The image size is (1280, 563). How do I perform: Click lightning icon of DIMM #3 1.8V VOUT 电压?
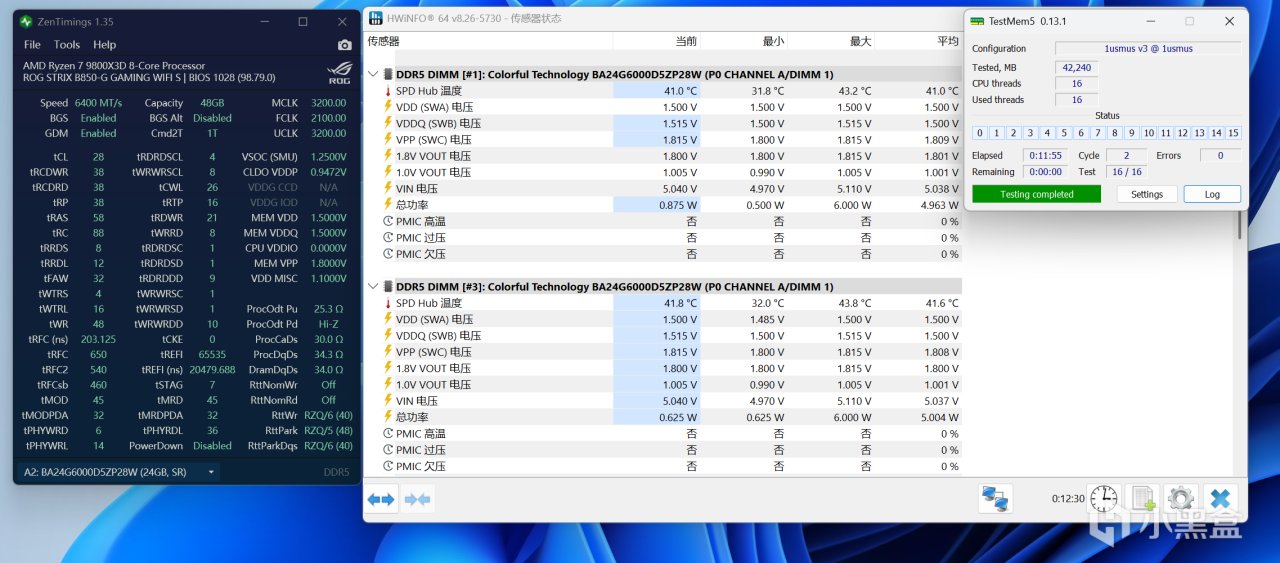388,368
